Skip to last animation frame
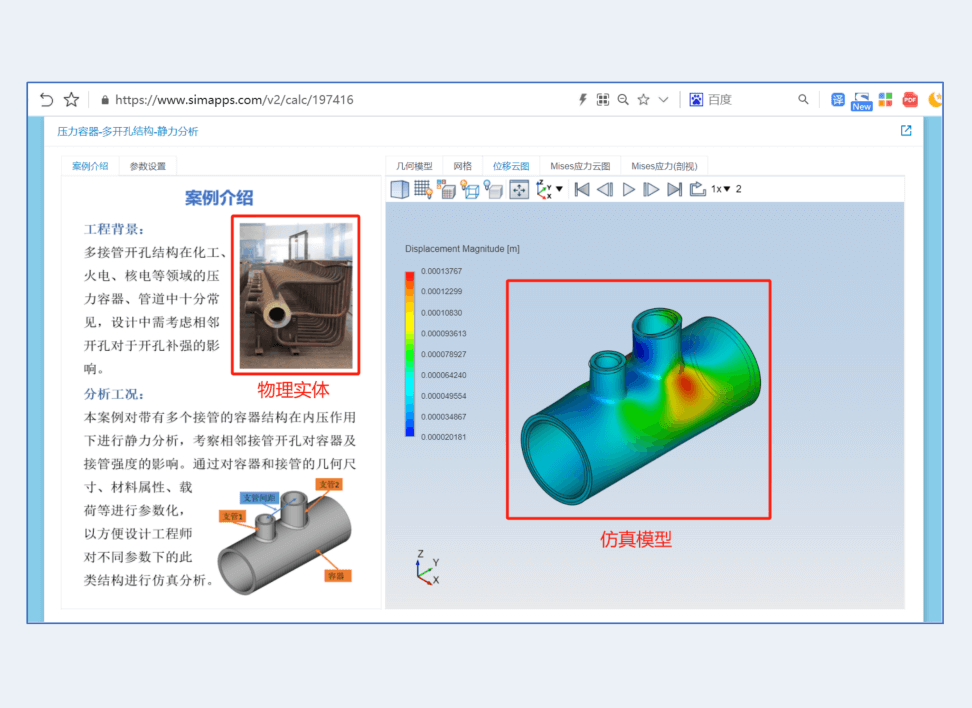The width and height of the screenshot is (972, 708). pos(675,189)
